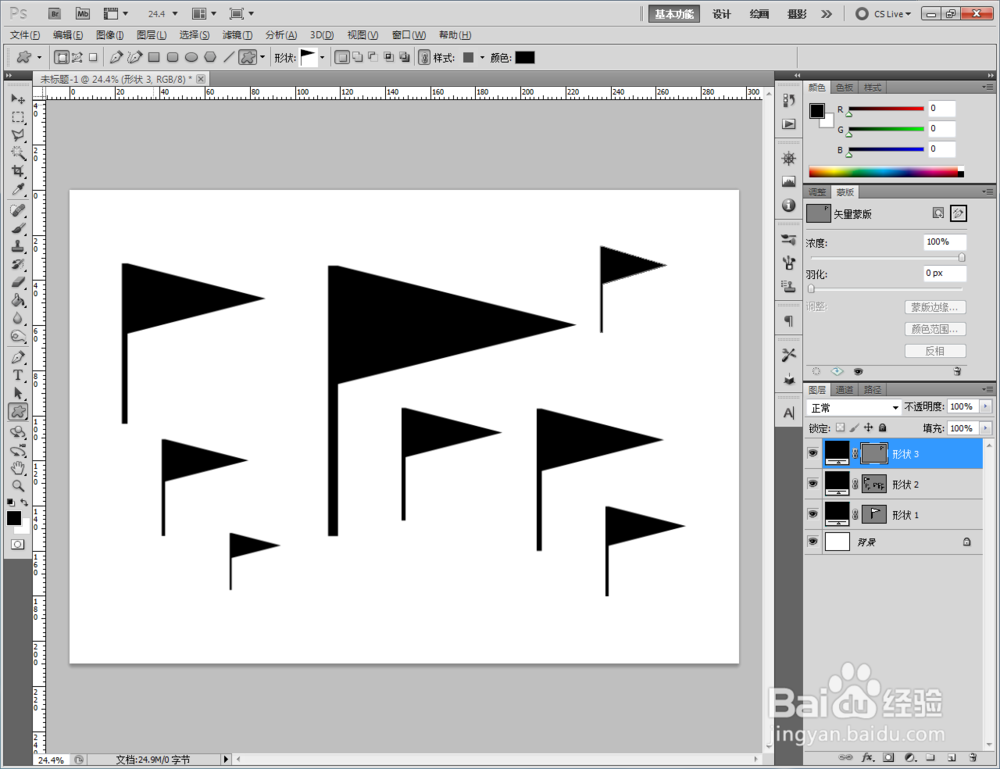The height and width of the screenshot is (769, 1000).
Task: Launch Adobe Bridge from top bar
Action: point(55,13)
